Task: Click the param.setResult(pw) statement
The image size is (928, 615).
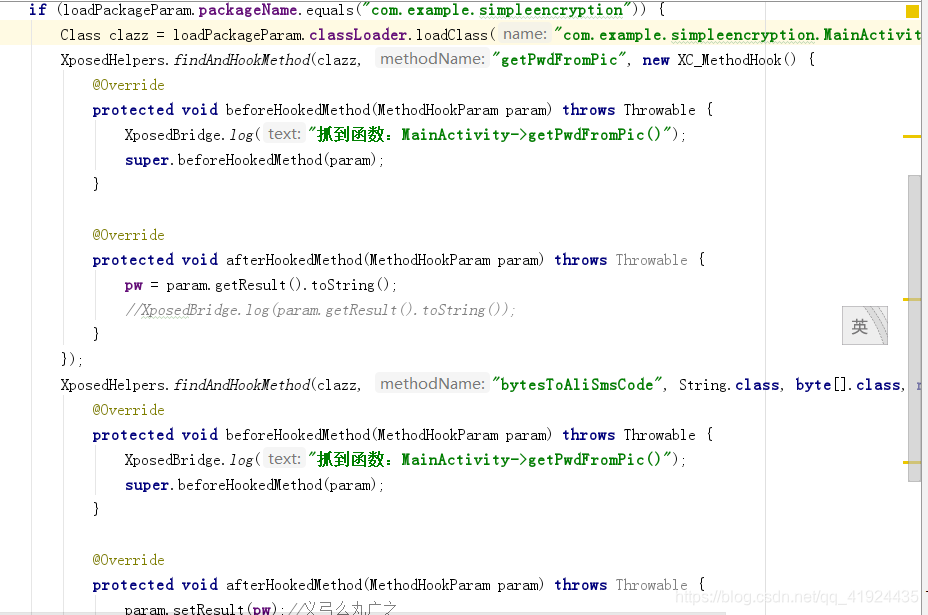Action: click(x=205, y=608)
